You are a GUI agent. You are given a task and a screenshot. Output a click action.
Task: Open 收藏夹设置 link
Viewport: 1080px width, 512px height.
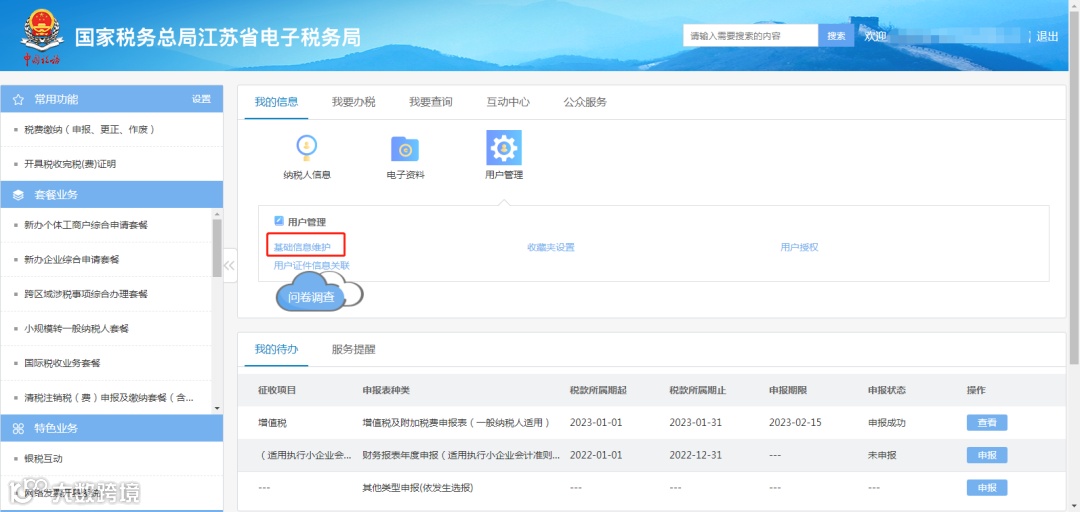coord(551,247)
